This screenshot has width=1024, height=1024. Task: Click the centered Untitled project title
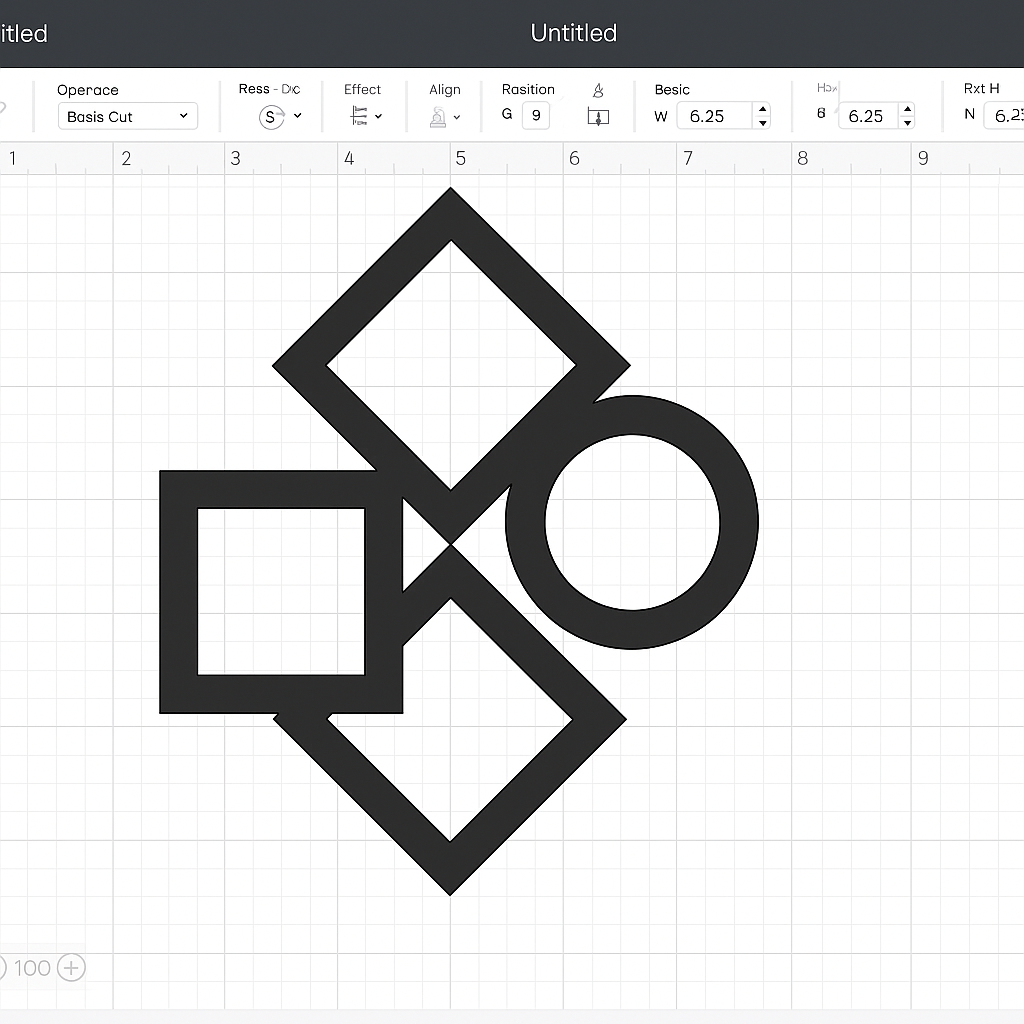click(x=573, y=33)
